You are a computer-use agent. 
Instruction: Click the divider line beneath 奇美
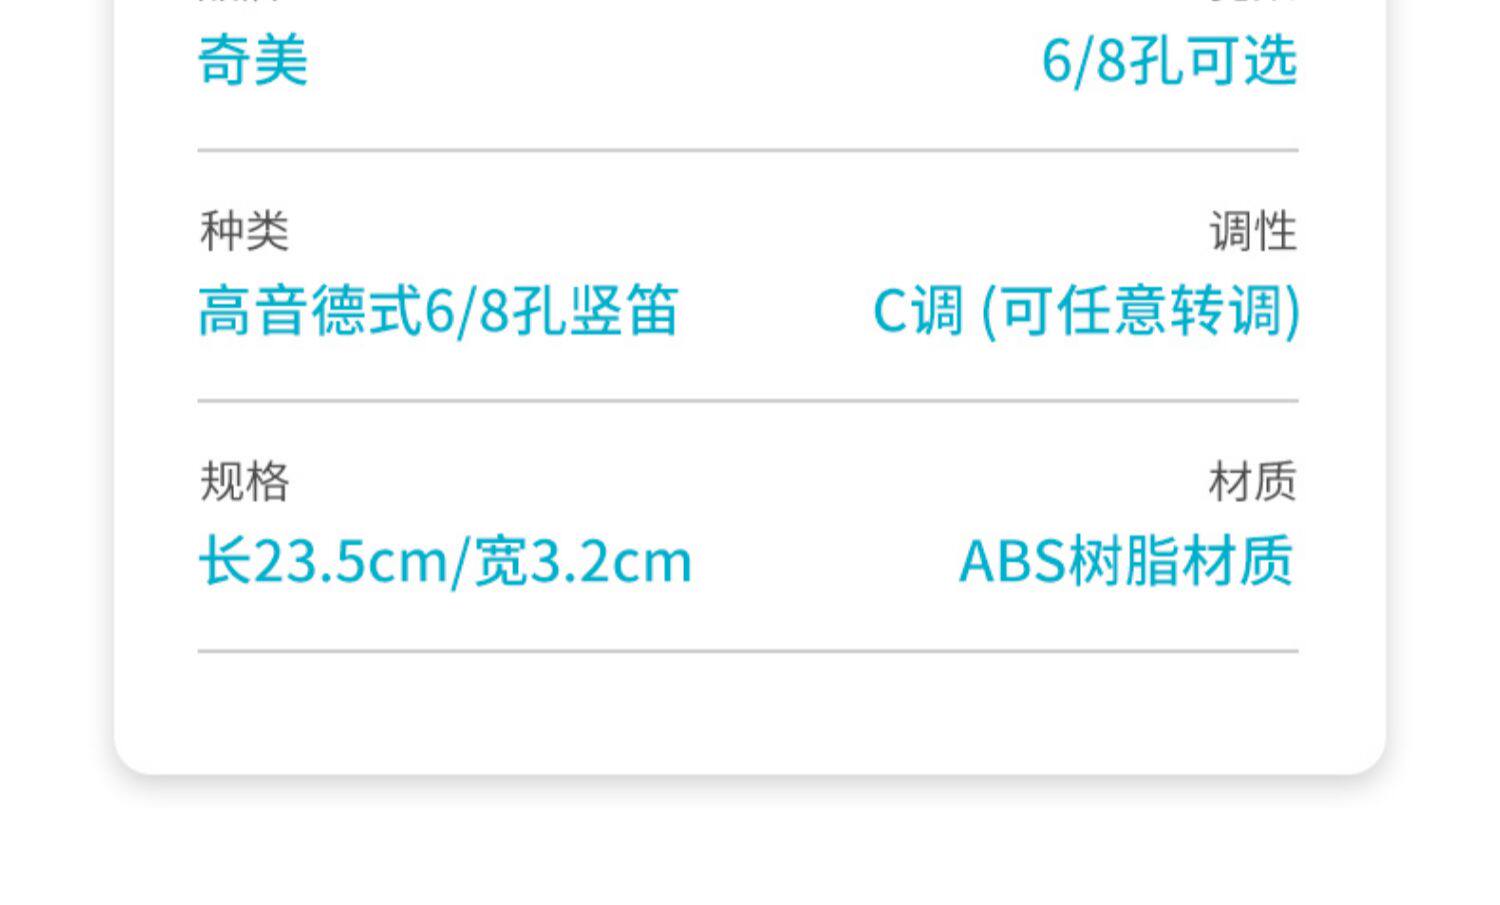748,150
